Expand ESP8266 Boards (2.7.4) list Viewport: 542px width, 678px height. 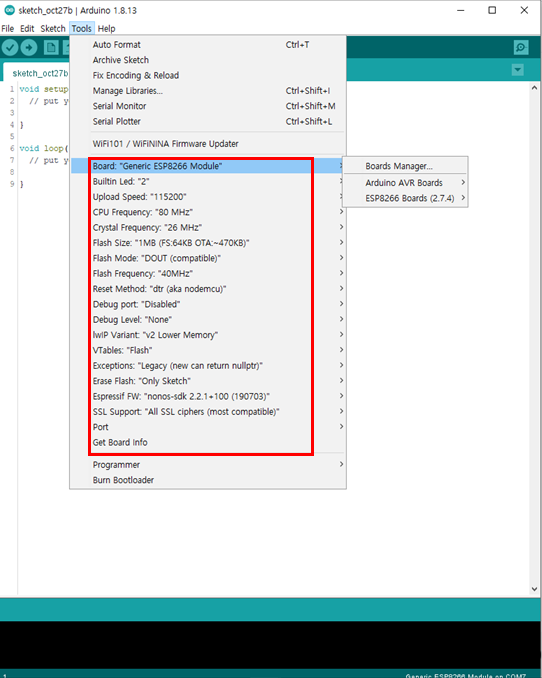point(405,198)
